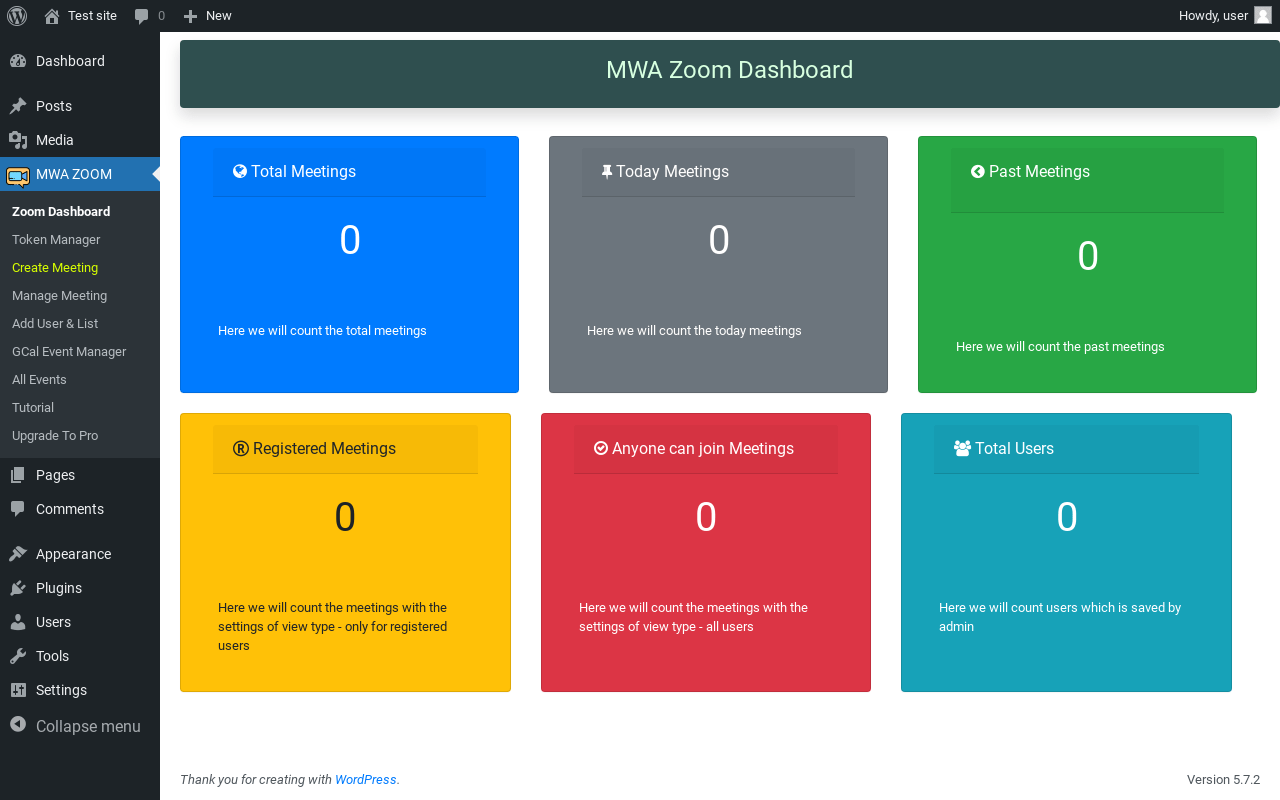Open Token Manager submenu
This screenshot has height=800, width=1280.
click(56, 240)
